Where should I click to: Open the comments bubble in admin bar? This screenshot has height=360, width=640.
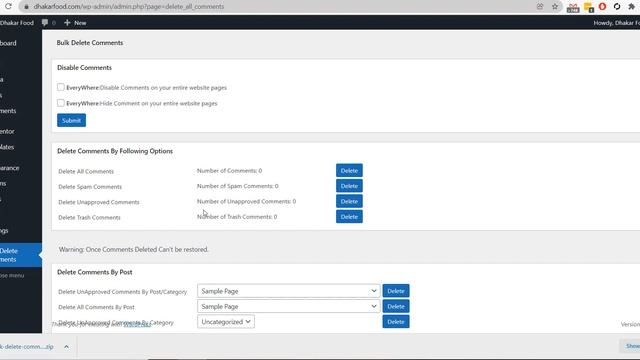coord(49,23)
